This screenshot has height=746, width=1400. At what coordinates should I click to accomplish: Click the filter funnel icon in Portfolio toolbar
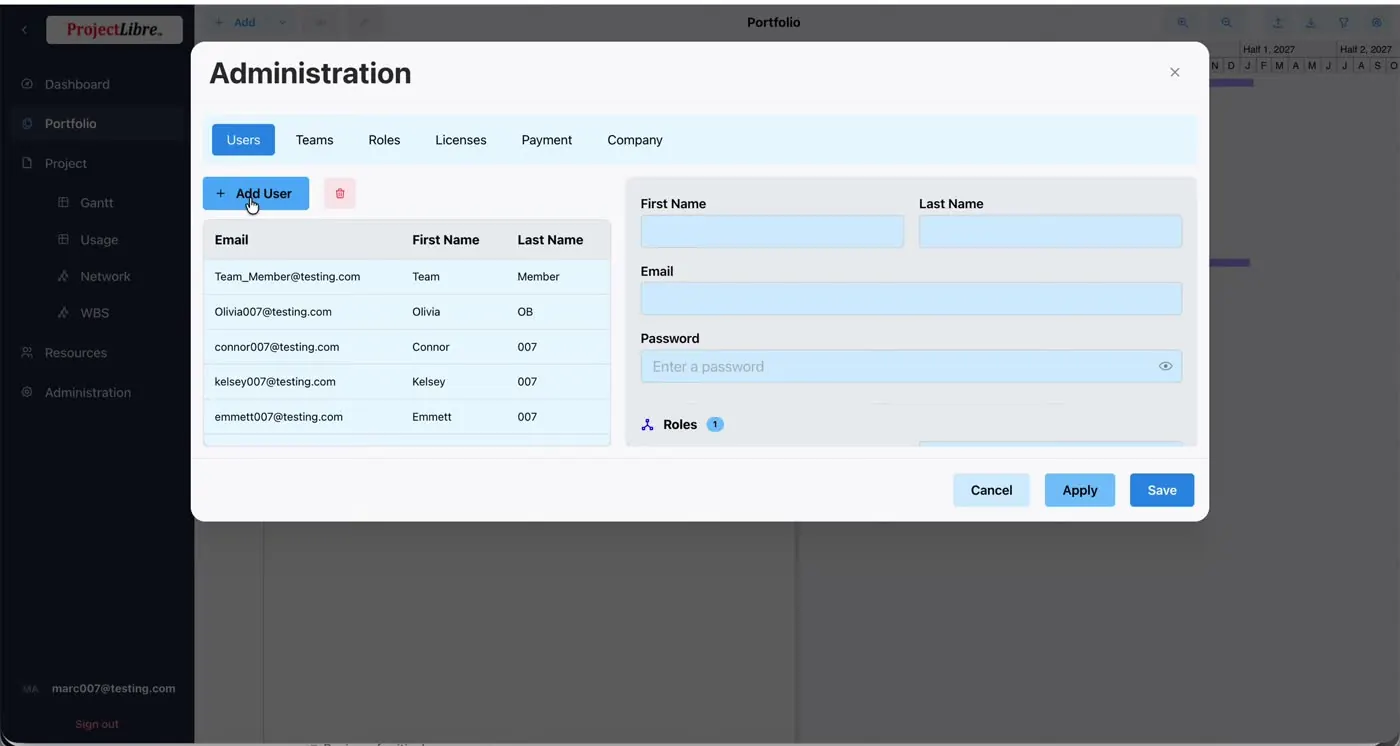tap(1344, 23)
